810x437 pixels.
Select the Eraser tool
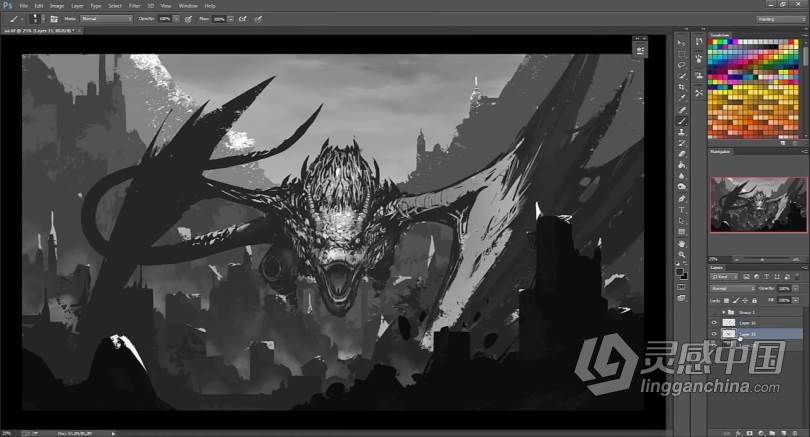(x=682, y=154)
